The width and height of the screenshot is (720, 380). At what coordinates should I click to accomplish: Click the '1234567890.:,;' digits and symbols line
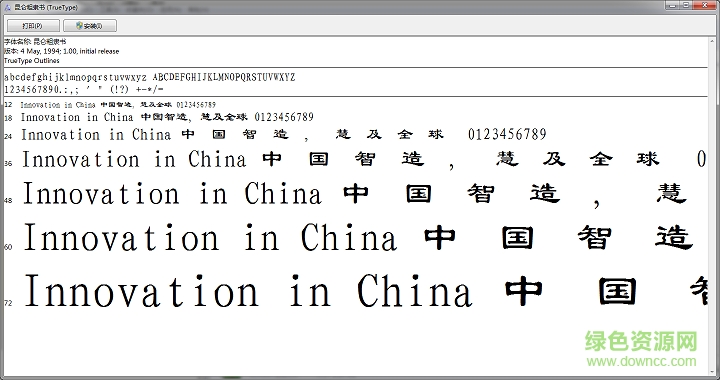click(x=84, y=89)
